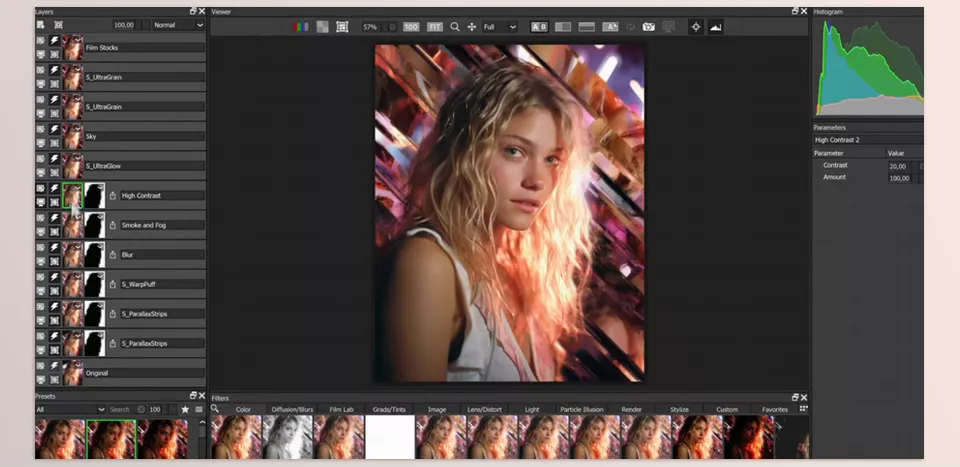
Task: Switch to the Favorites tab
Action: tap(774, 409)
